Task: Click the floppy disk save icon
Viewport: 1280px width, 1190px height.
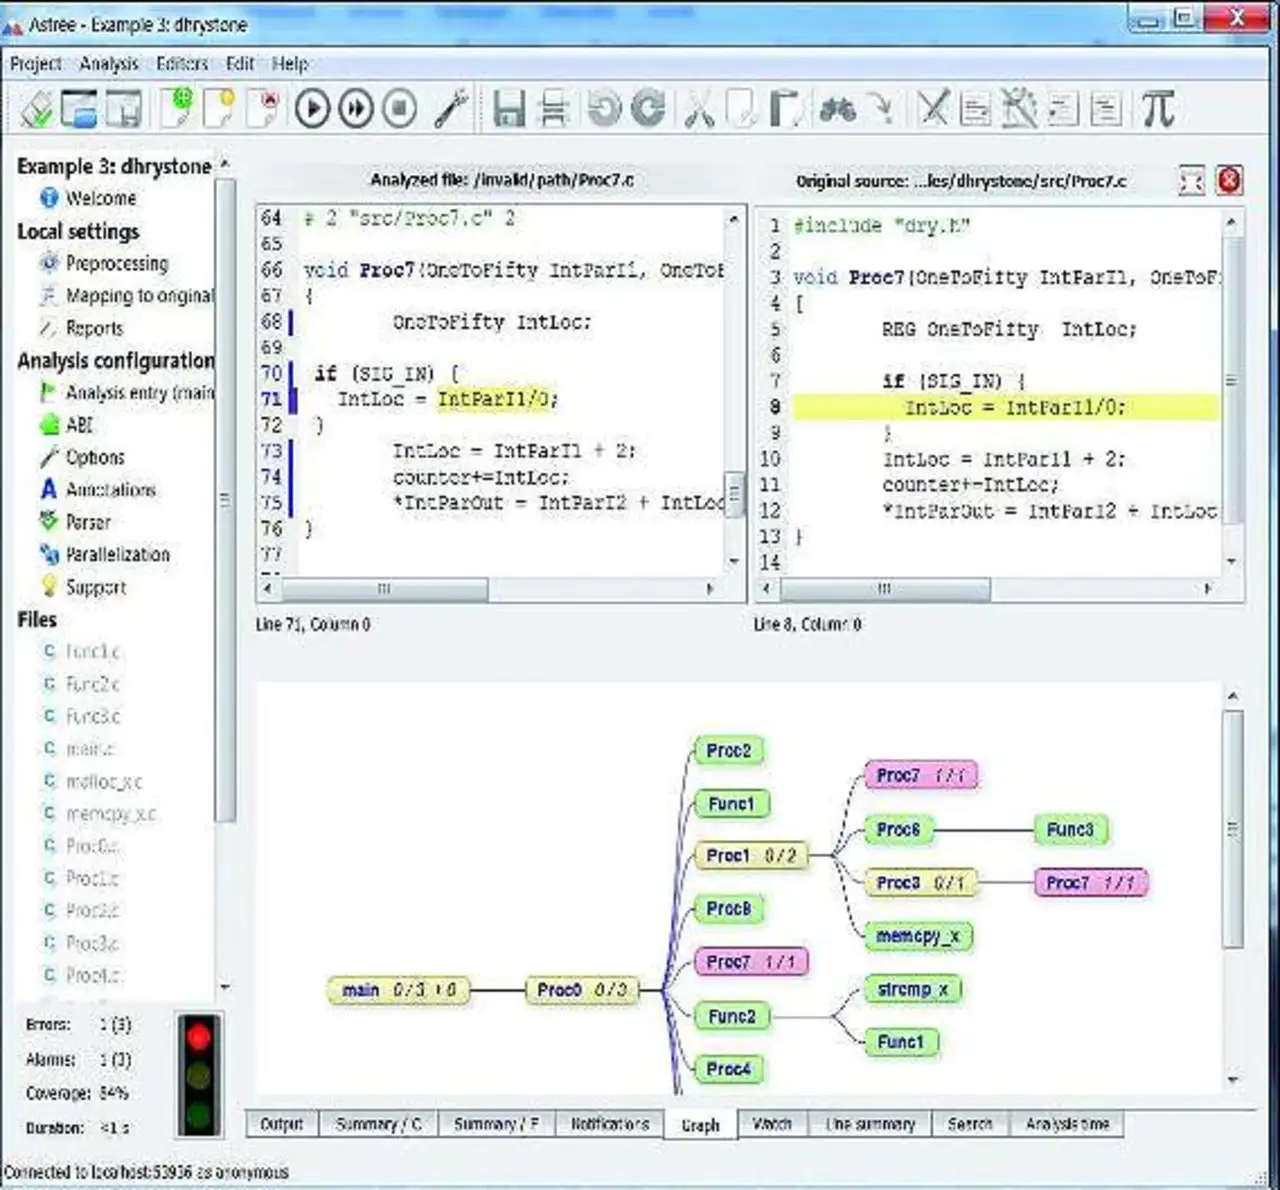Action: [509, 108]
